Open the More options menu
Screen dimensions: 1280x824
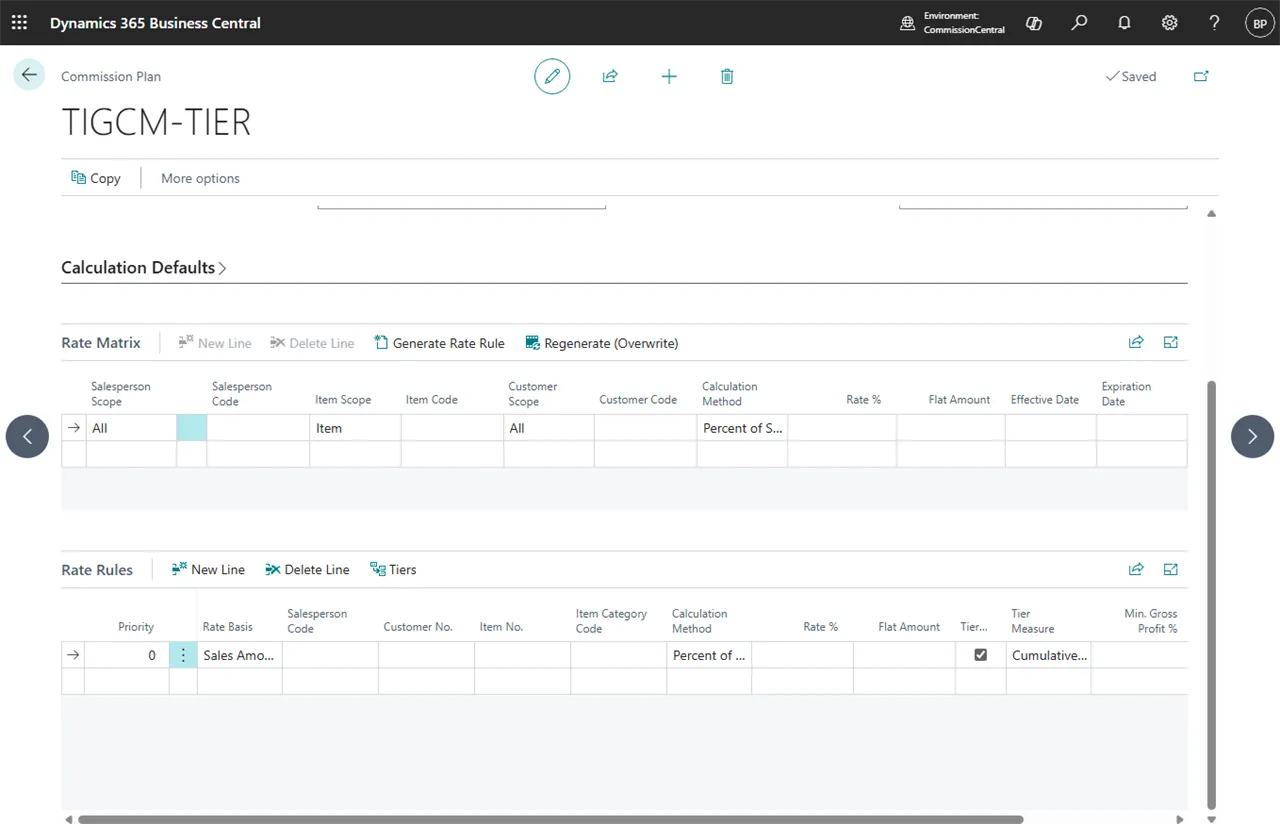200,178
